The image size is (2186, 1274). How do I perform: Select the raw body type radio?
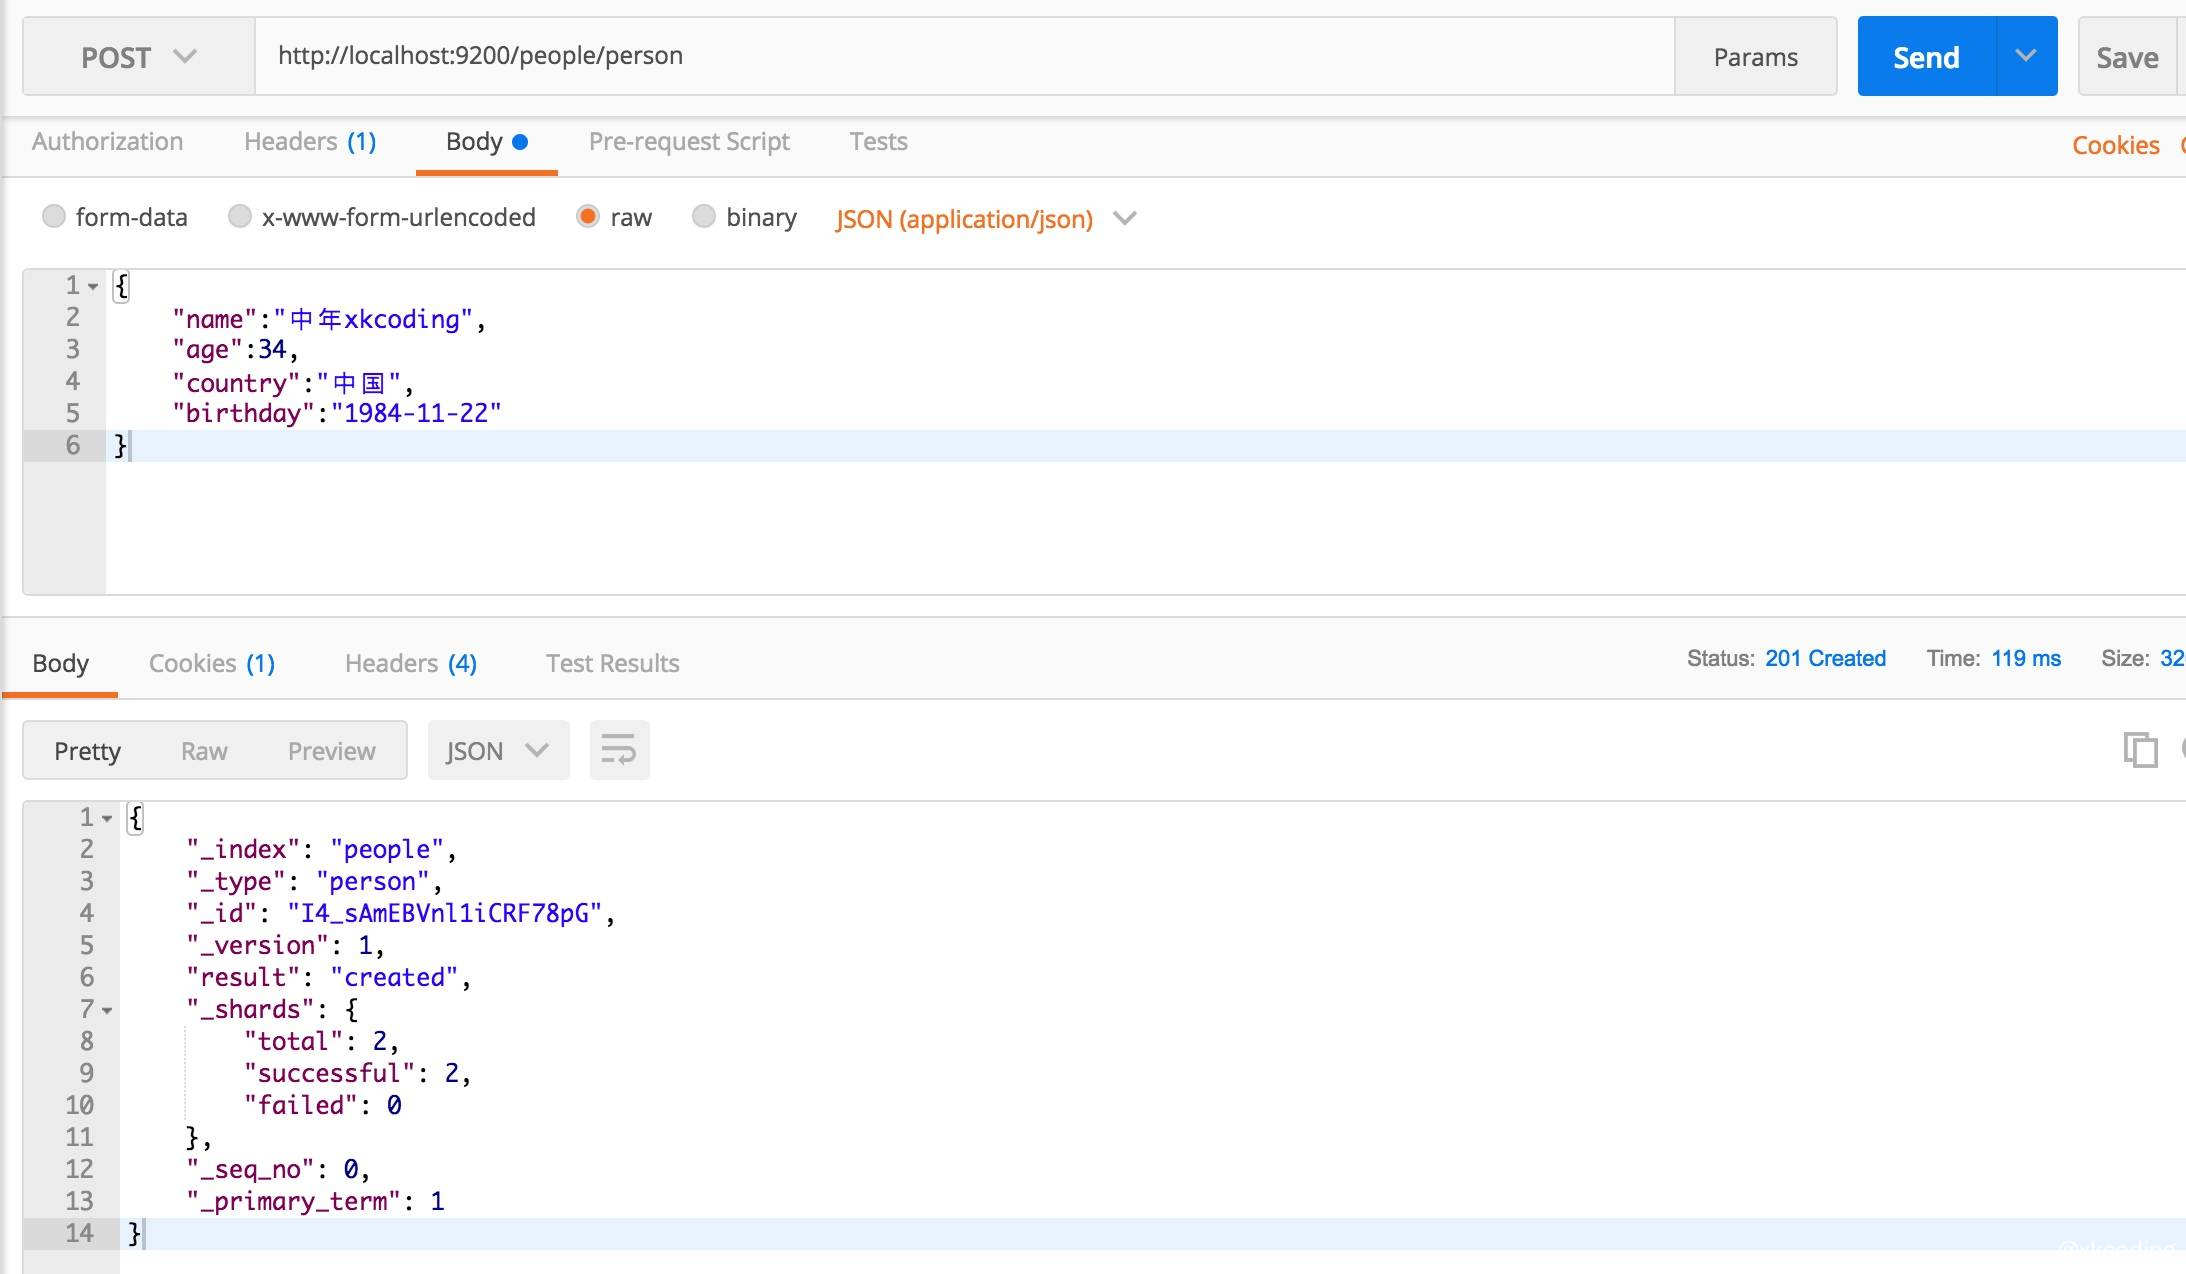[588, 216]
